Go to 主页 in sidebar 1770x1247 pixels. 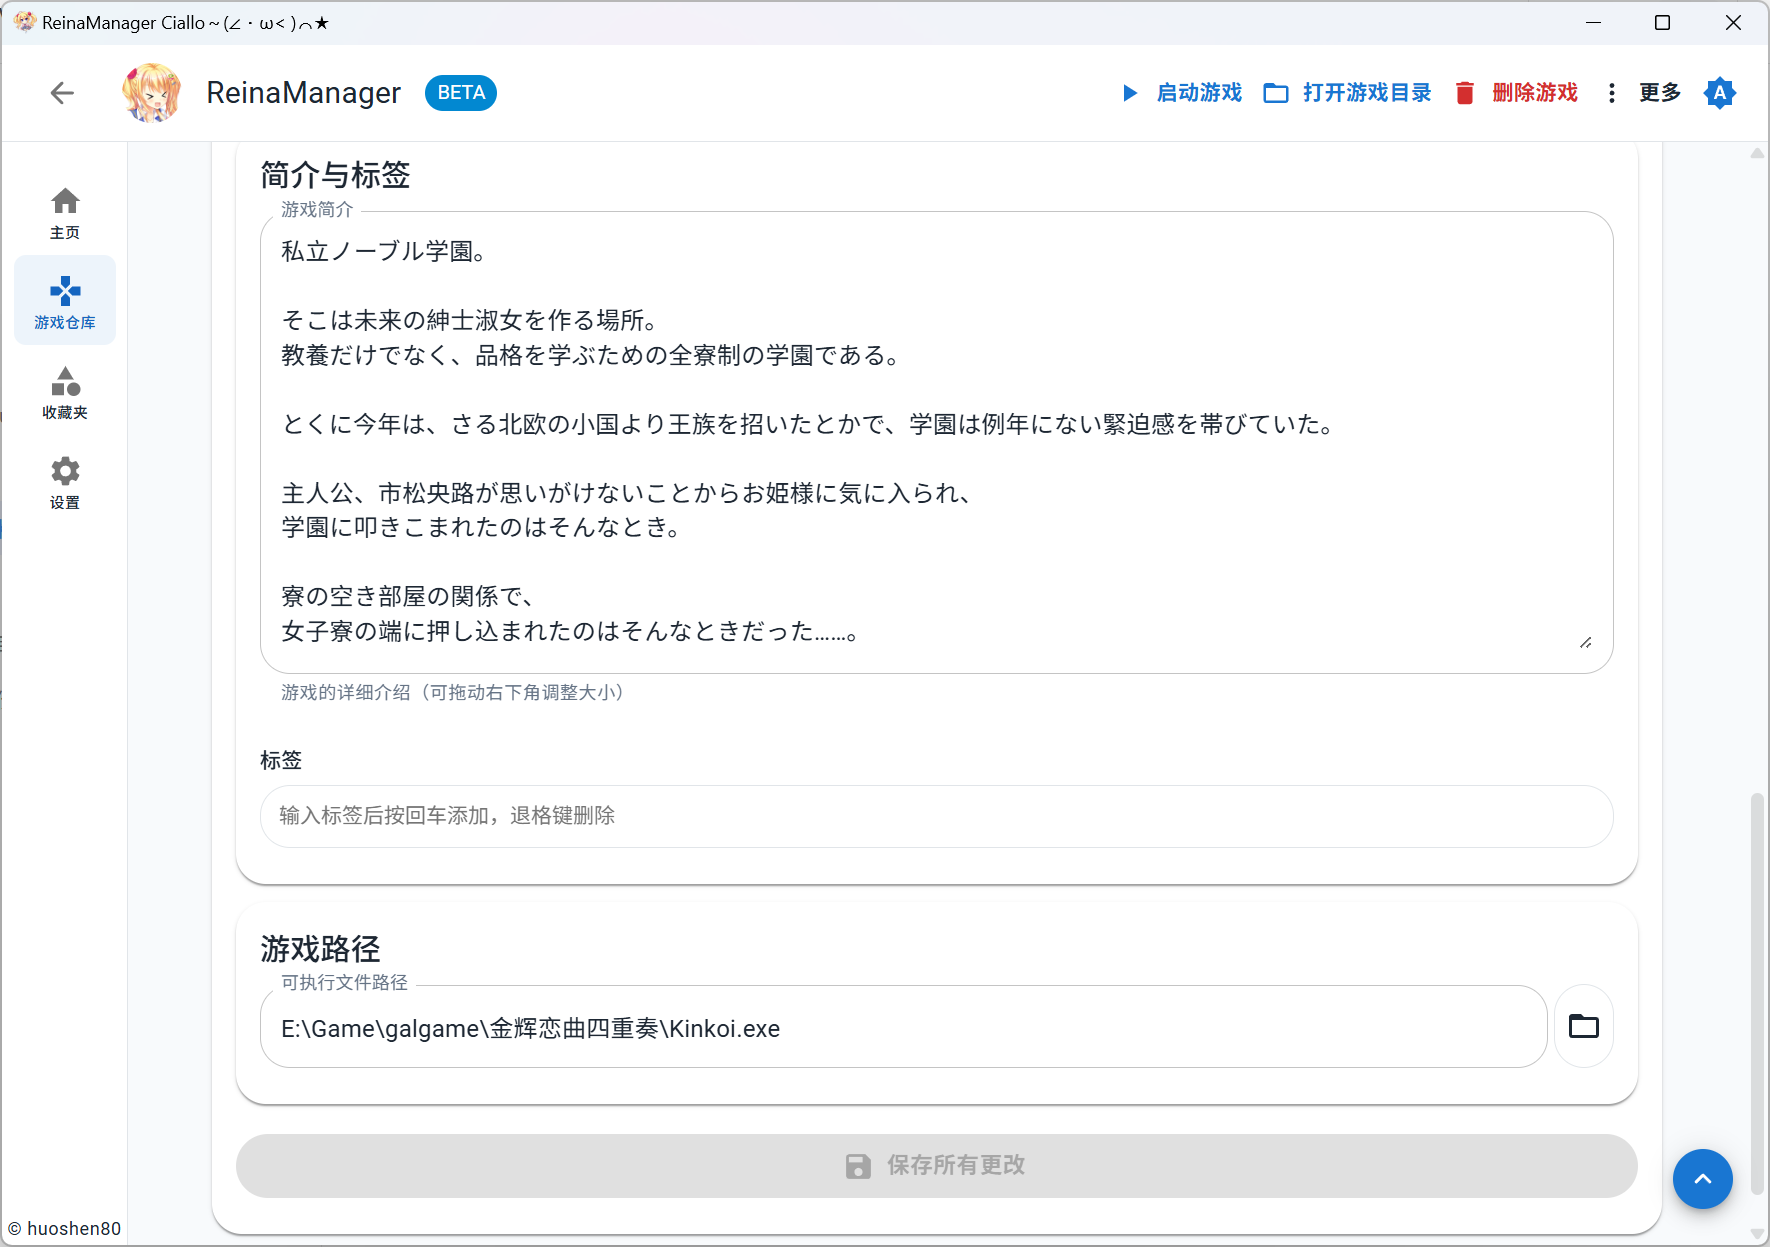[x=65, y=212]
